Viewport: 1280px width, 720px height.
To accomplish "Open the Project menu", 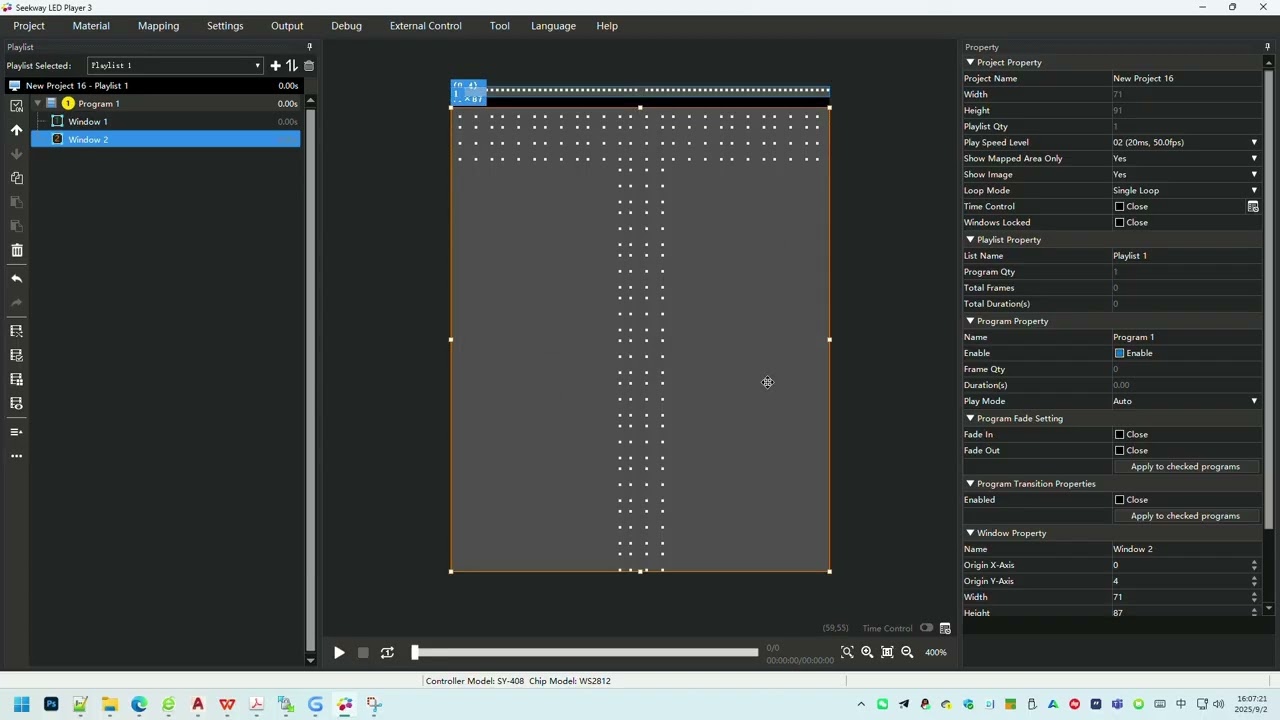I will [29, 26].
